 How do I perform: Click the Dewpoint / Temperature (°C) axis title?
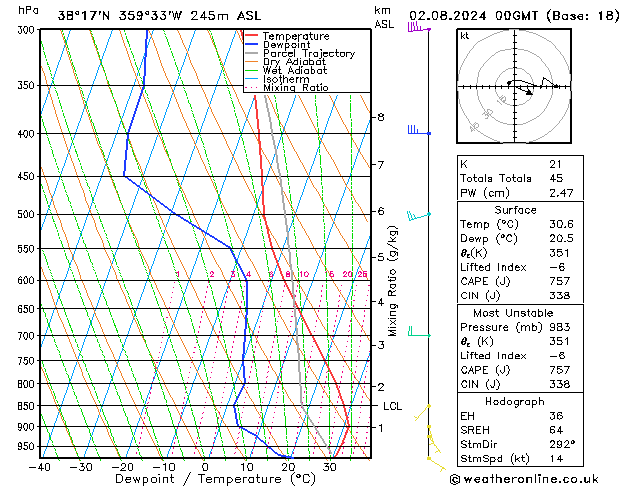[x=215, y=479]
